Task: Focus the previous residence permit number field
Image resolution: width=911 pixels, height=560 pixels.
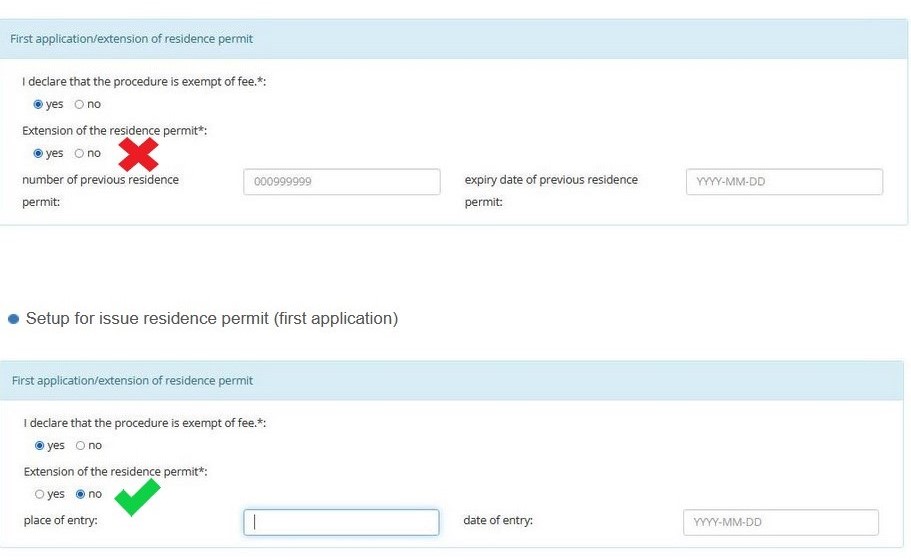Action: [342, 182]
